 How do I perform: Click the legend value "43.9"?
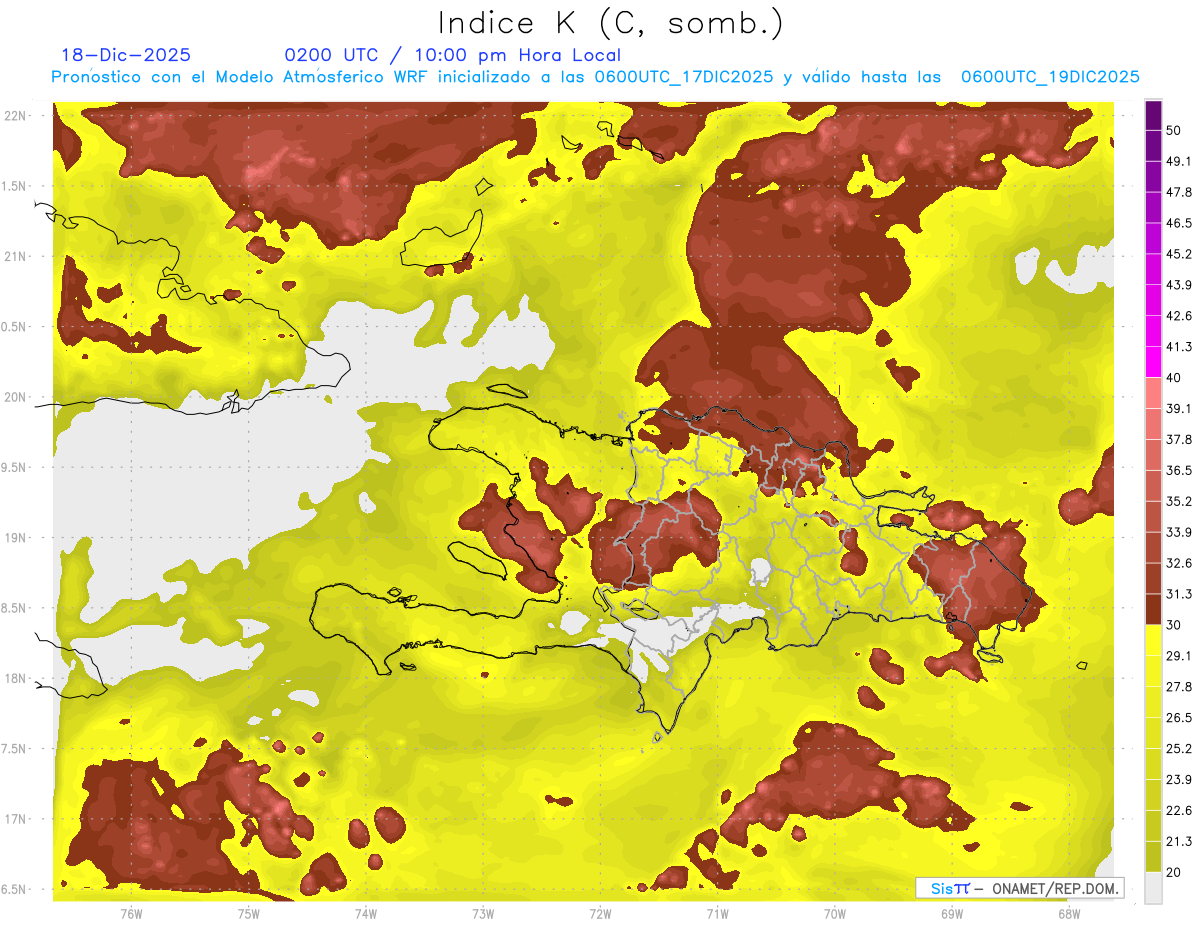1178,285
